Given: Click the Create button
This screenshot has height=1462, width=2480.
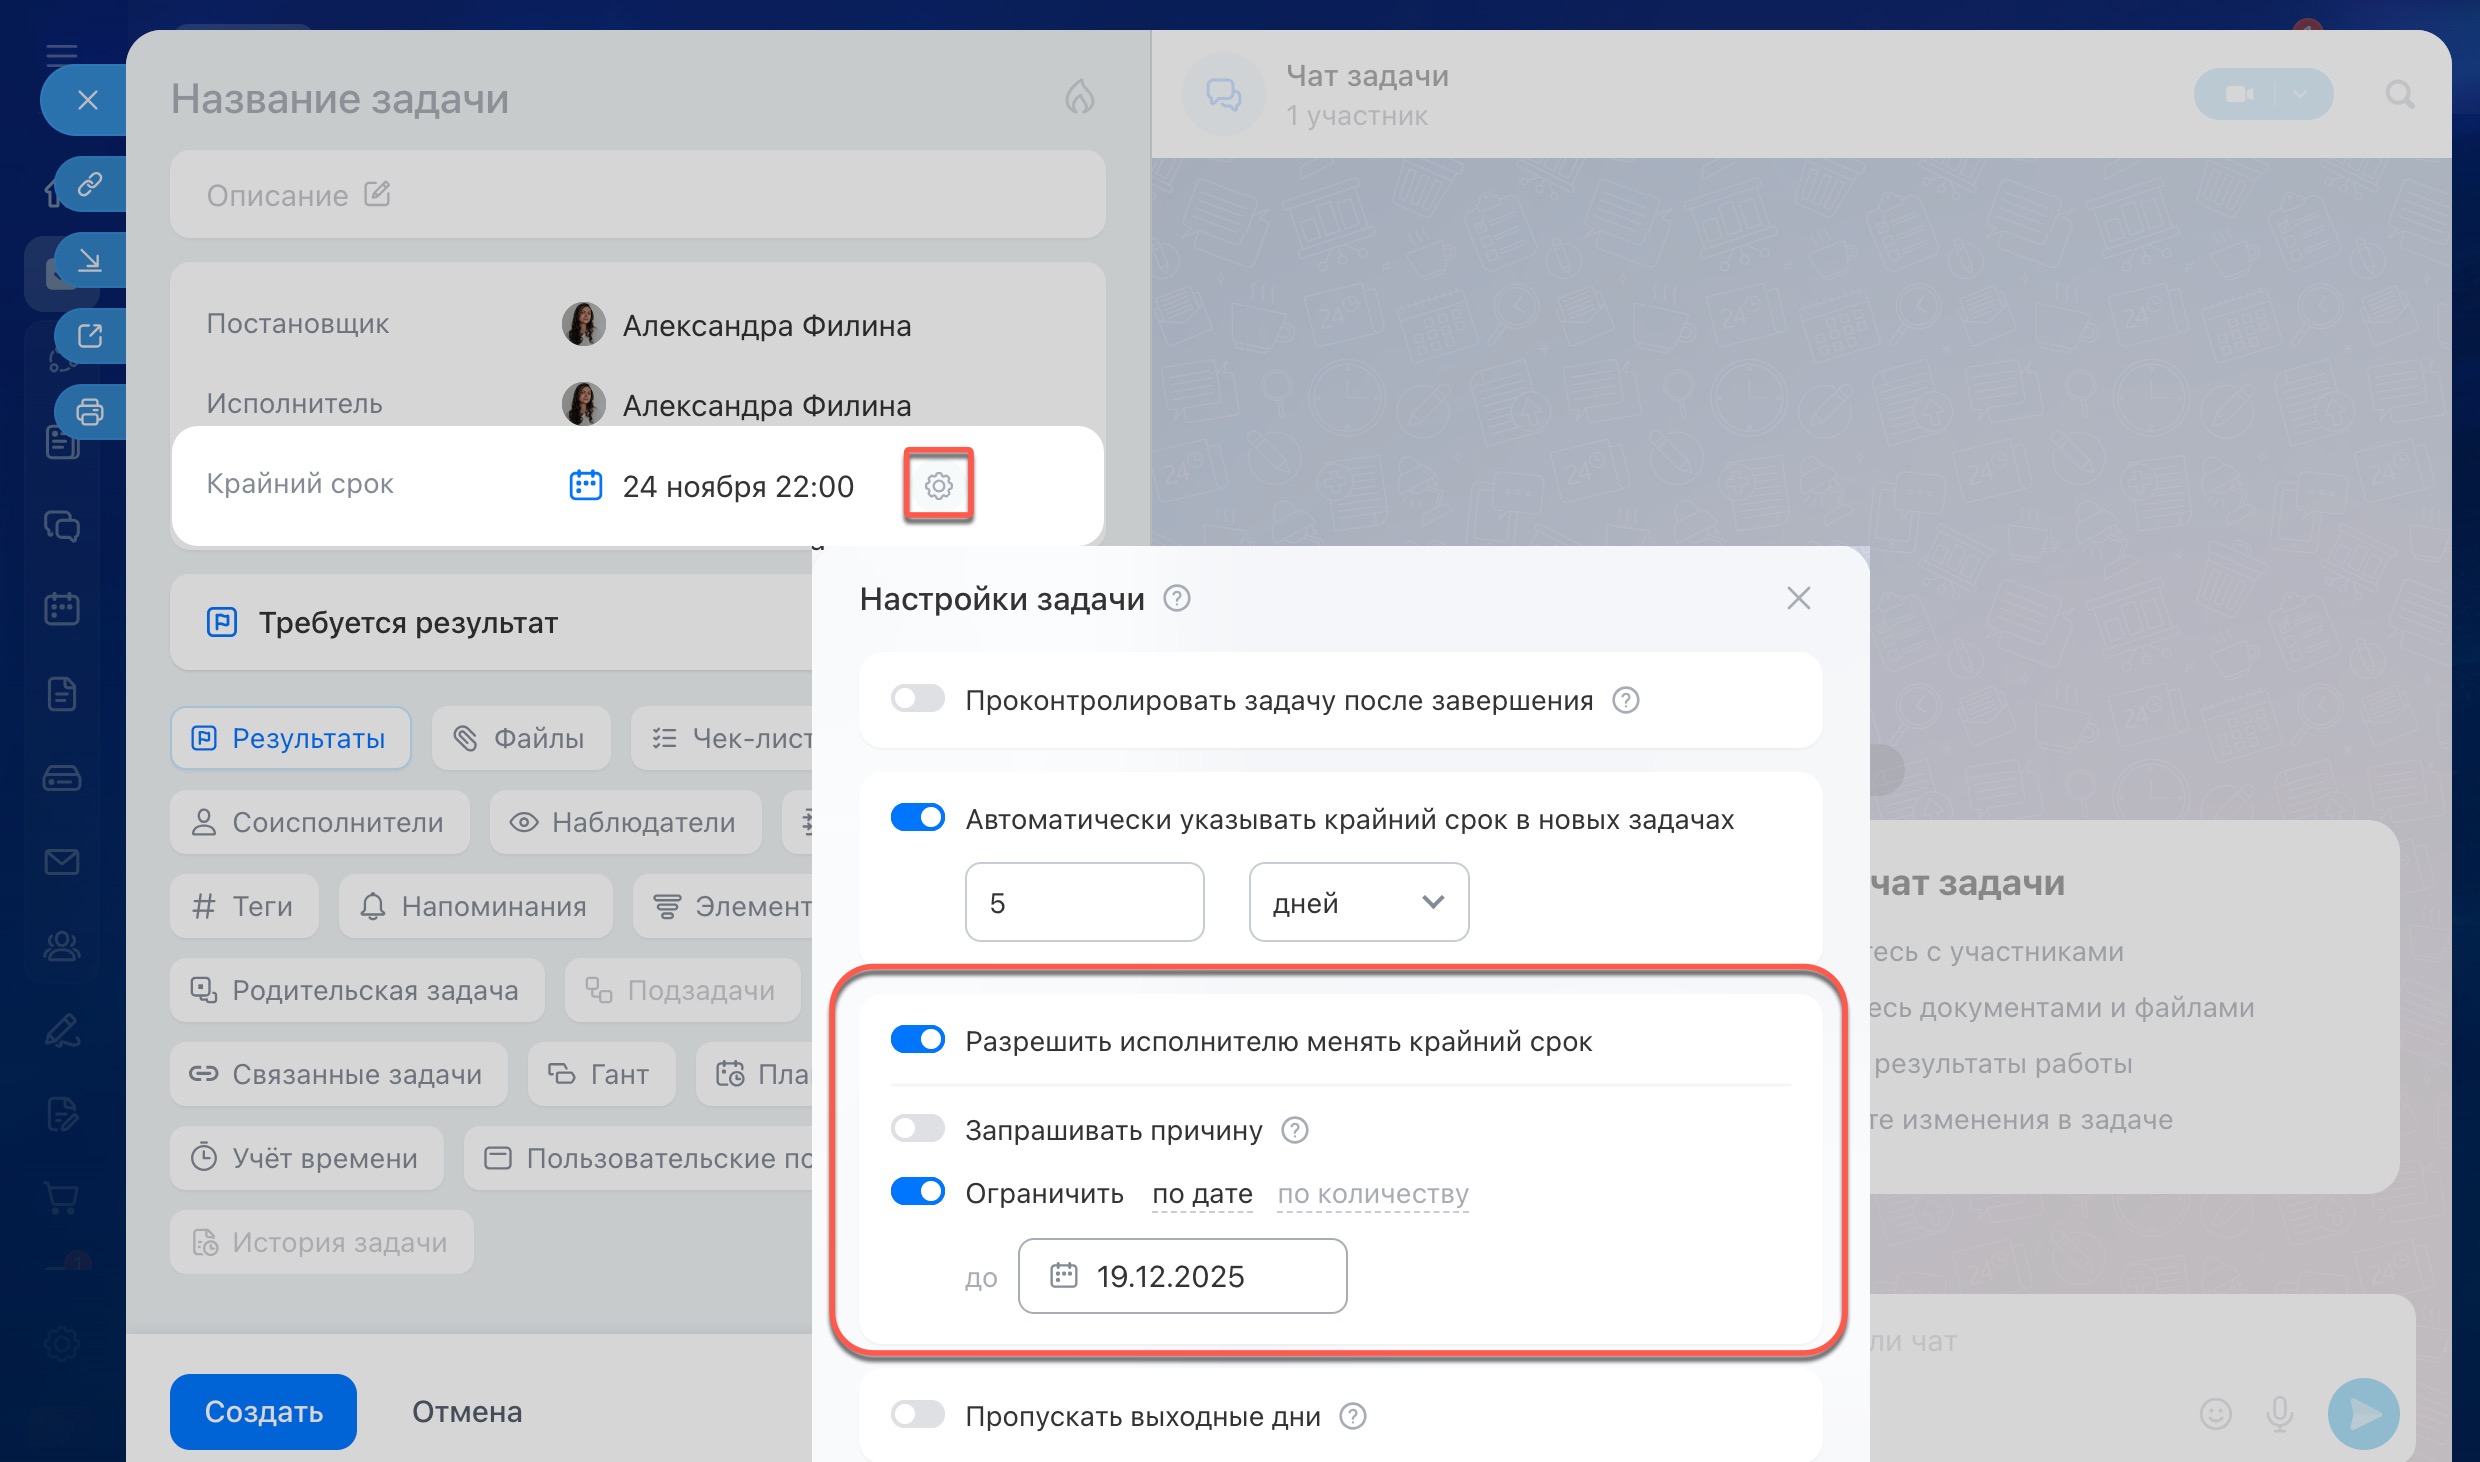Looking at the screenshot, I should click(x=263, y=1411).
